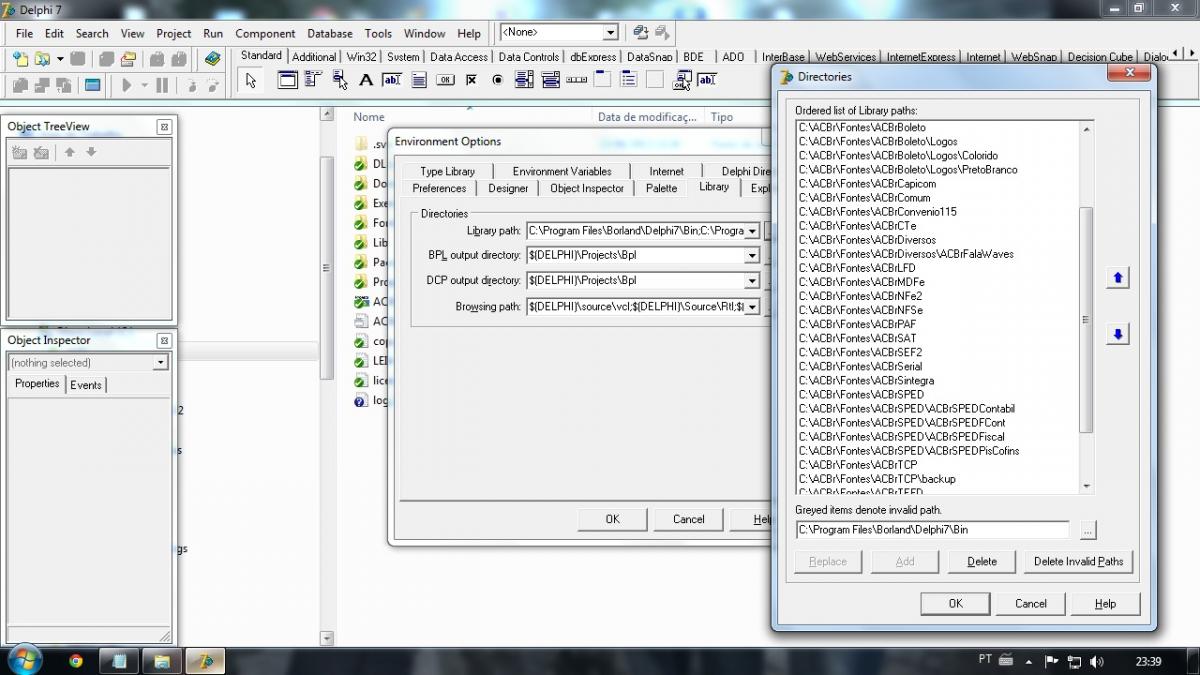Viewport: 1200px width, 675px height.
Task: Open the Type Library tab
Action: pos(448,171)
